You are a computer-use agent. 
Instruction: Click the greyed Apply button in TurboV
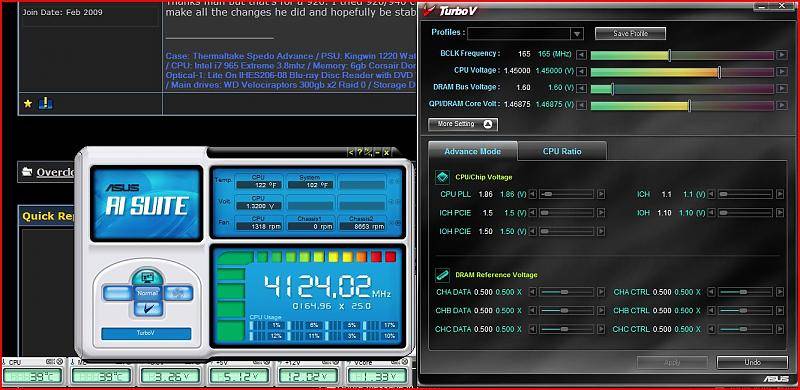(672, 362)
